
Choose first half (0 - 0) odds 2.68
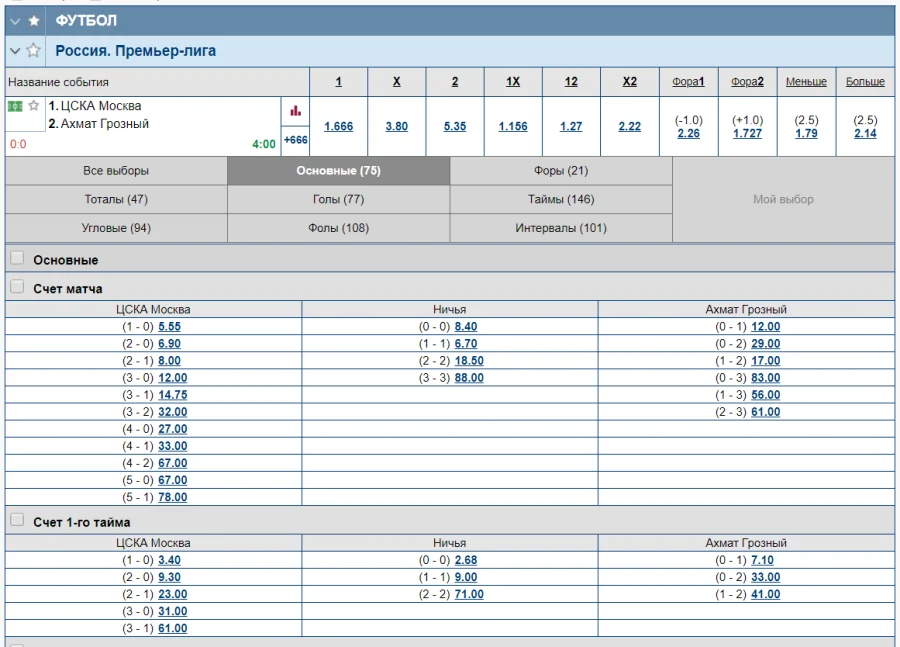coord(465,561)
